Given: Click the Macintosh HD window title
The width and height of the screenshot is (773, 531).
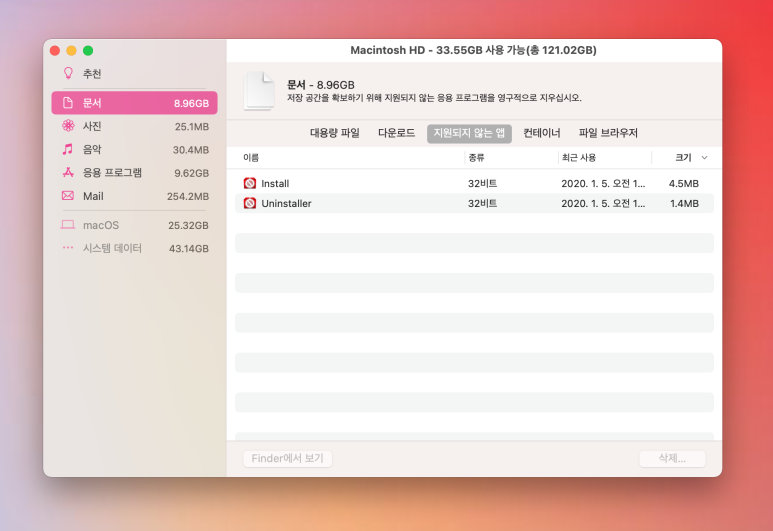Looking at the screenshot, I should 473,50.
